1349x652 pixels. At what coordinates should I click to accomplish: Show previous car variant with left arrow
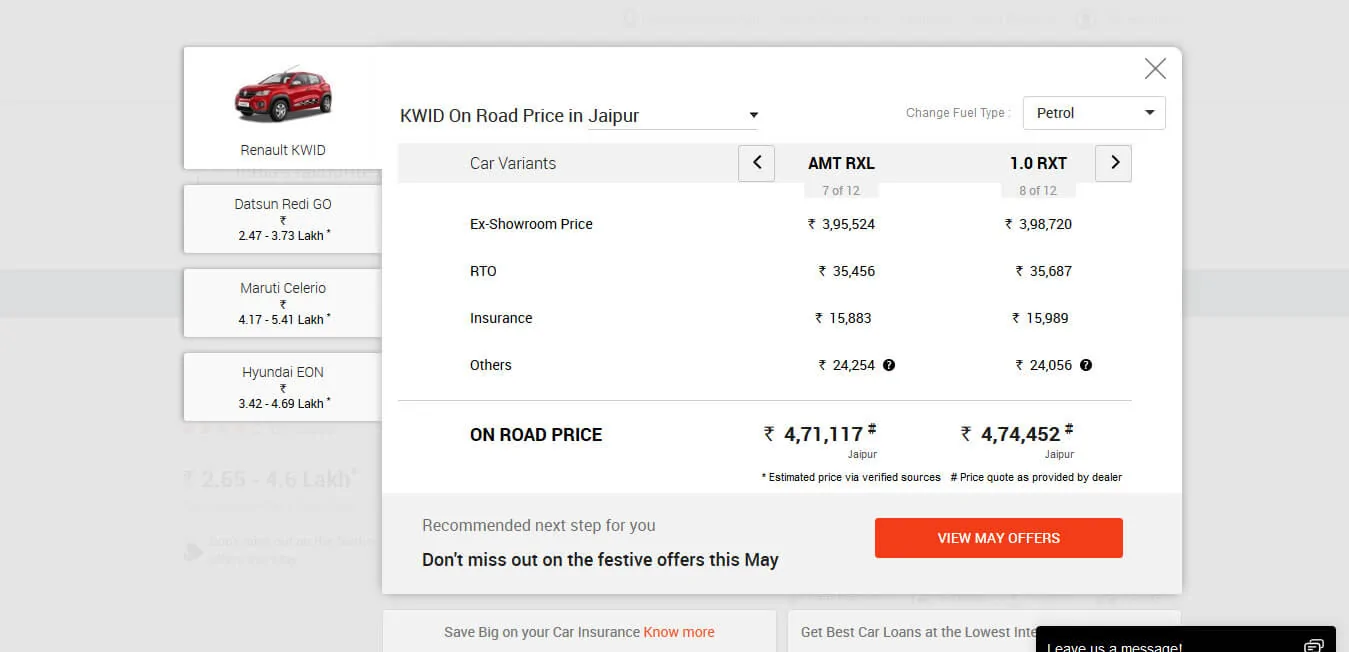click(757, 163)
